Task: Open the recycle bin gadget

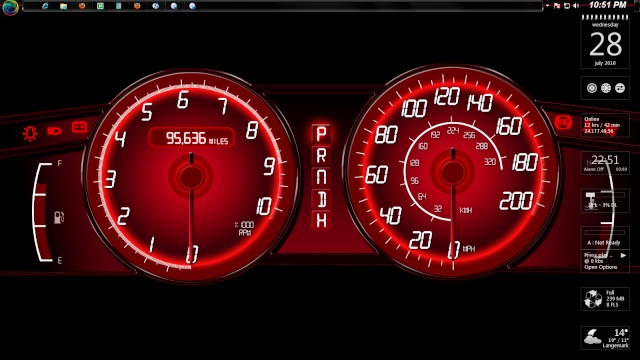Action: [605, 298]
